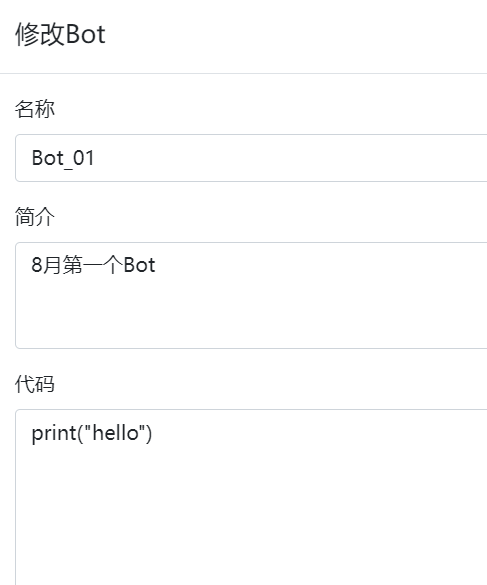Place cursor on print("hello") code line

click(x=92, y=433)
